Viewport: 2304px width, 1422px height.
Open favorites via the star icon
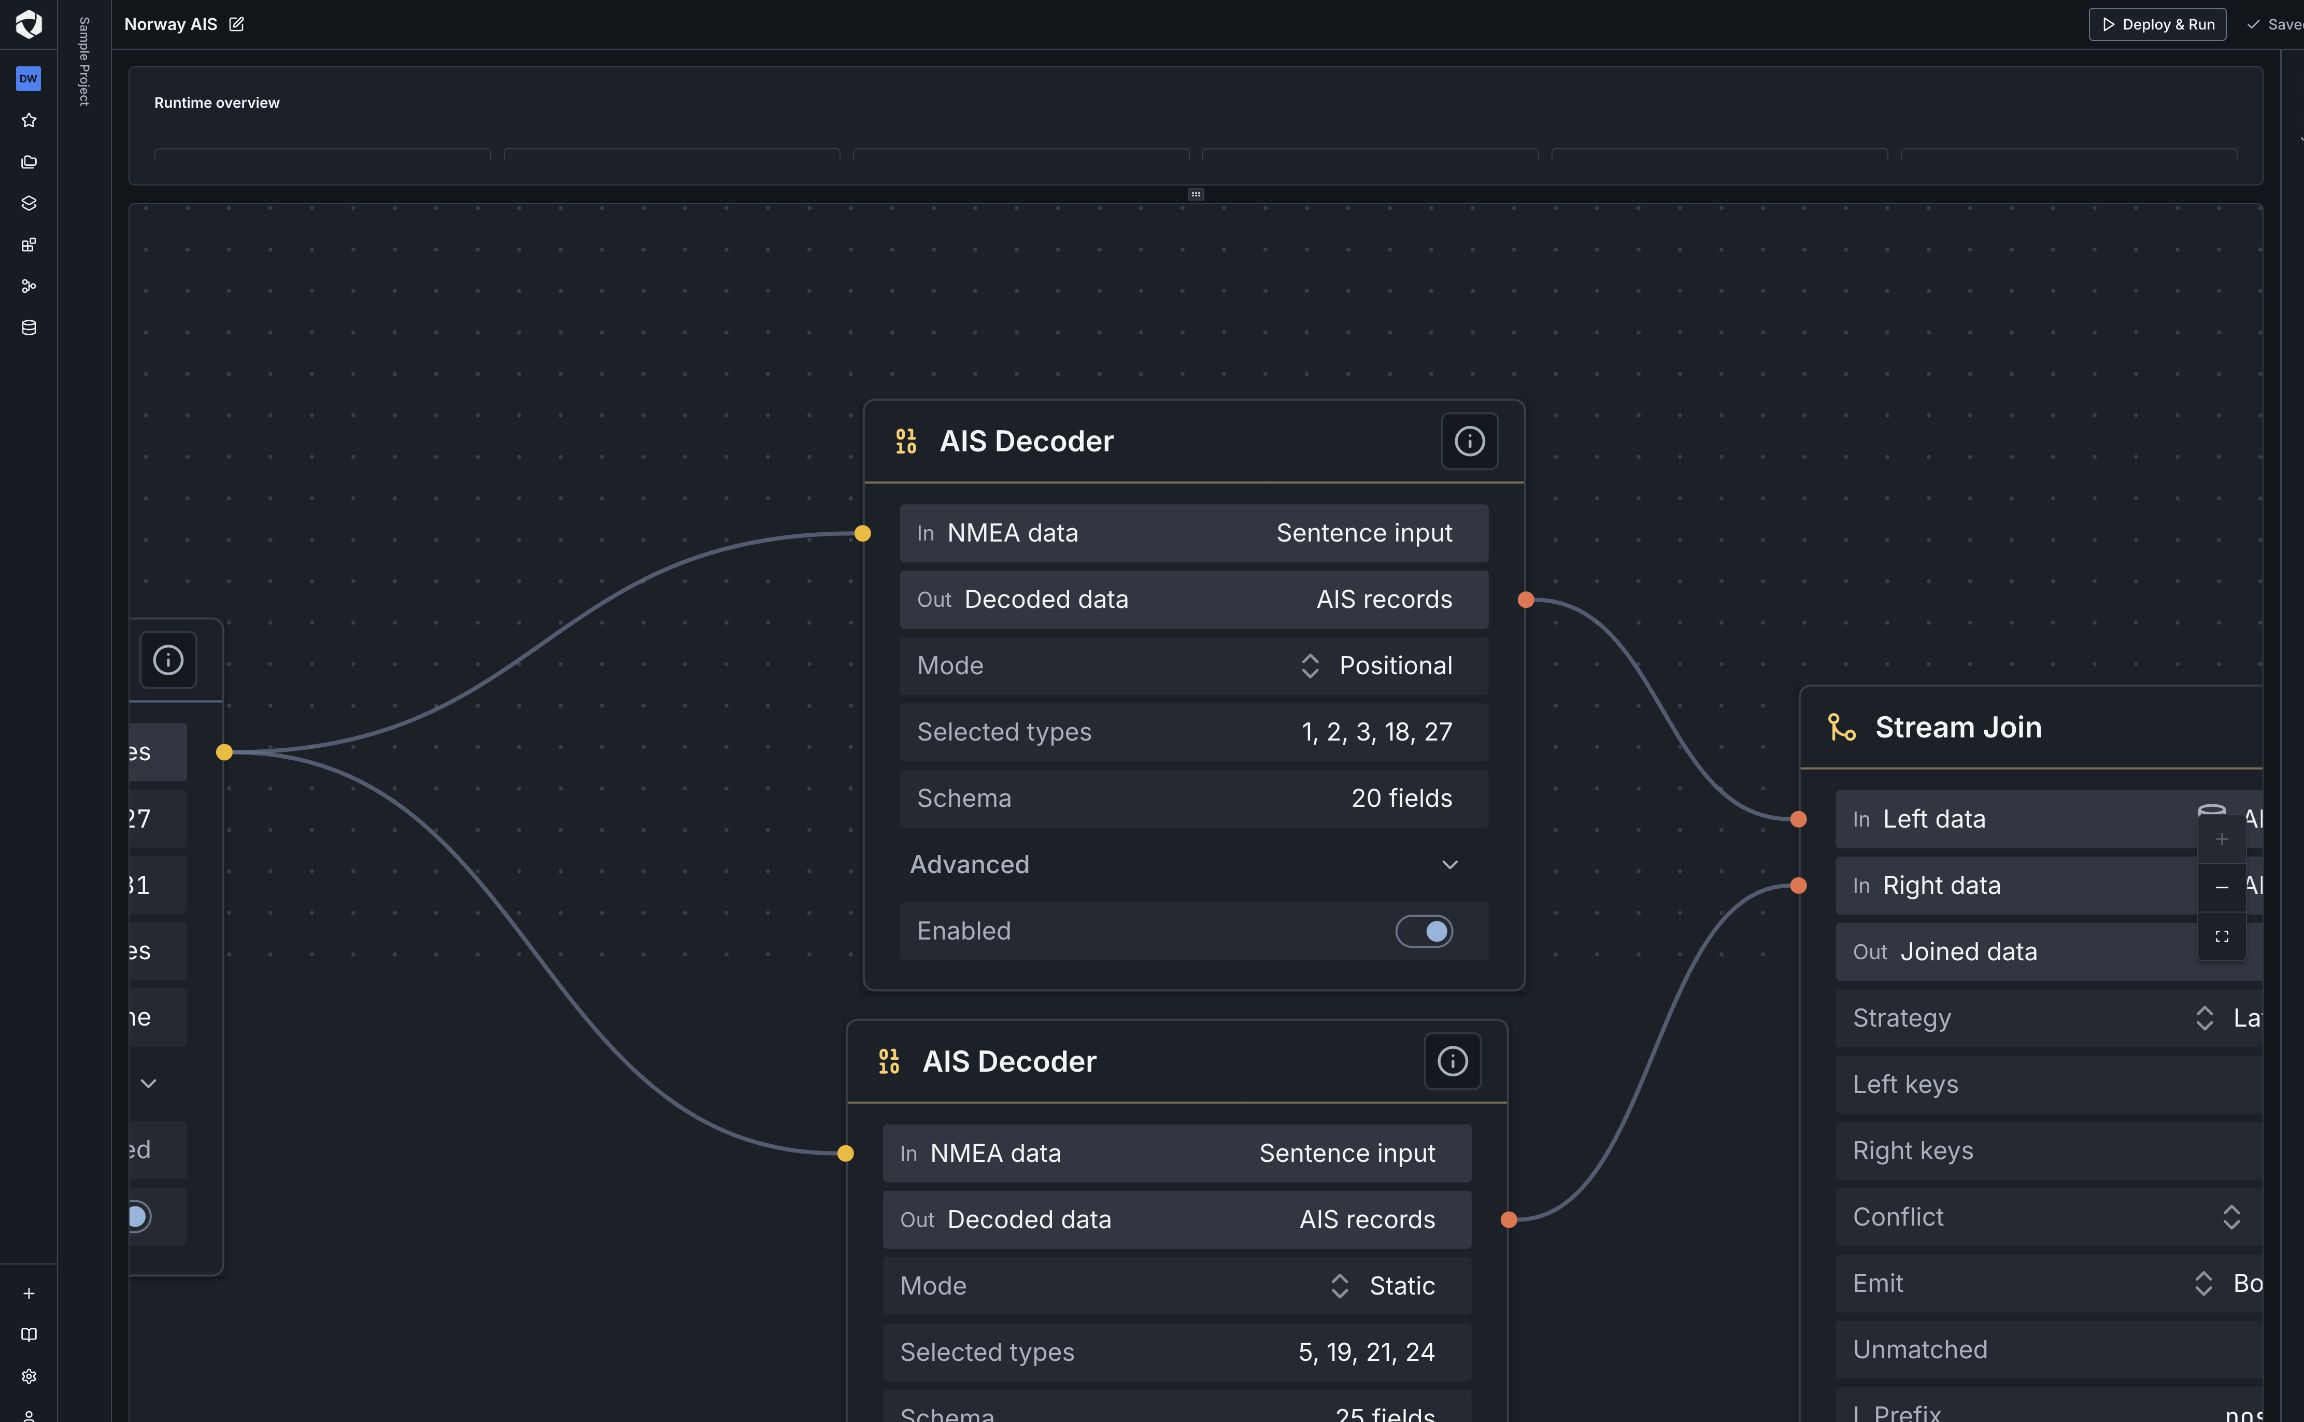[x=29, y=120]
